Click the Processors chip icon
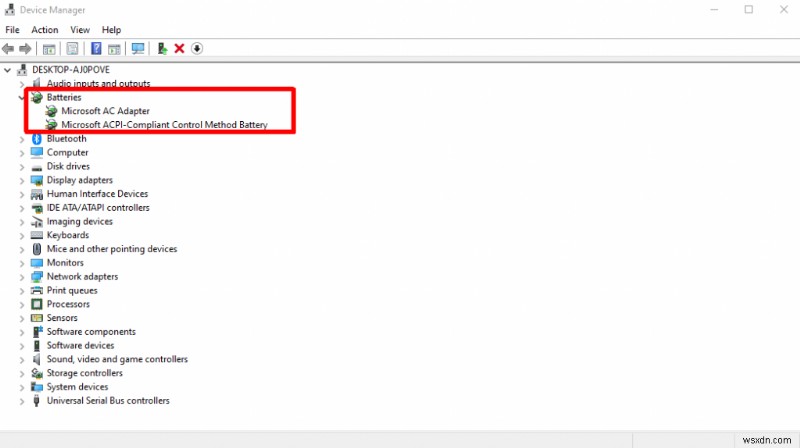 37,304
